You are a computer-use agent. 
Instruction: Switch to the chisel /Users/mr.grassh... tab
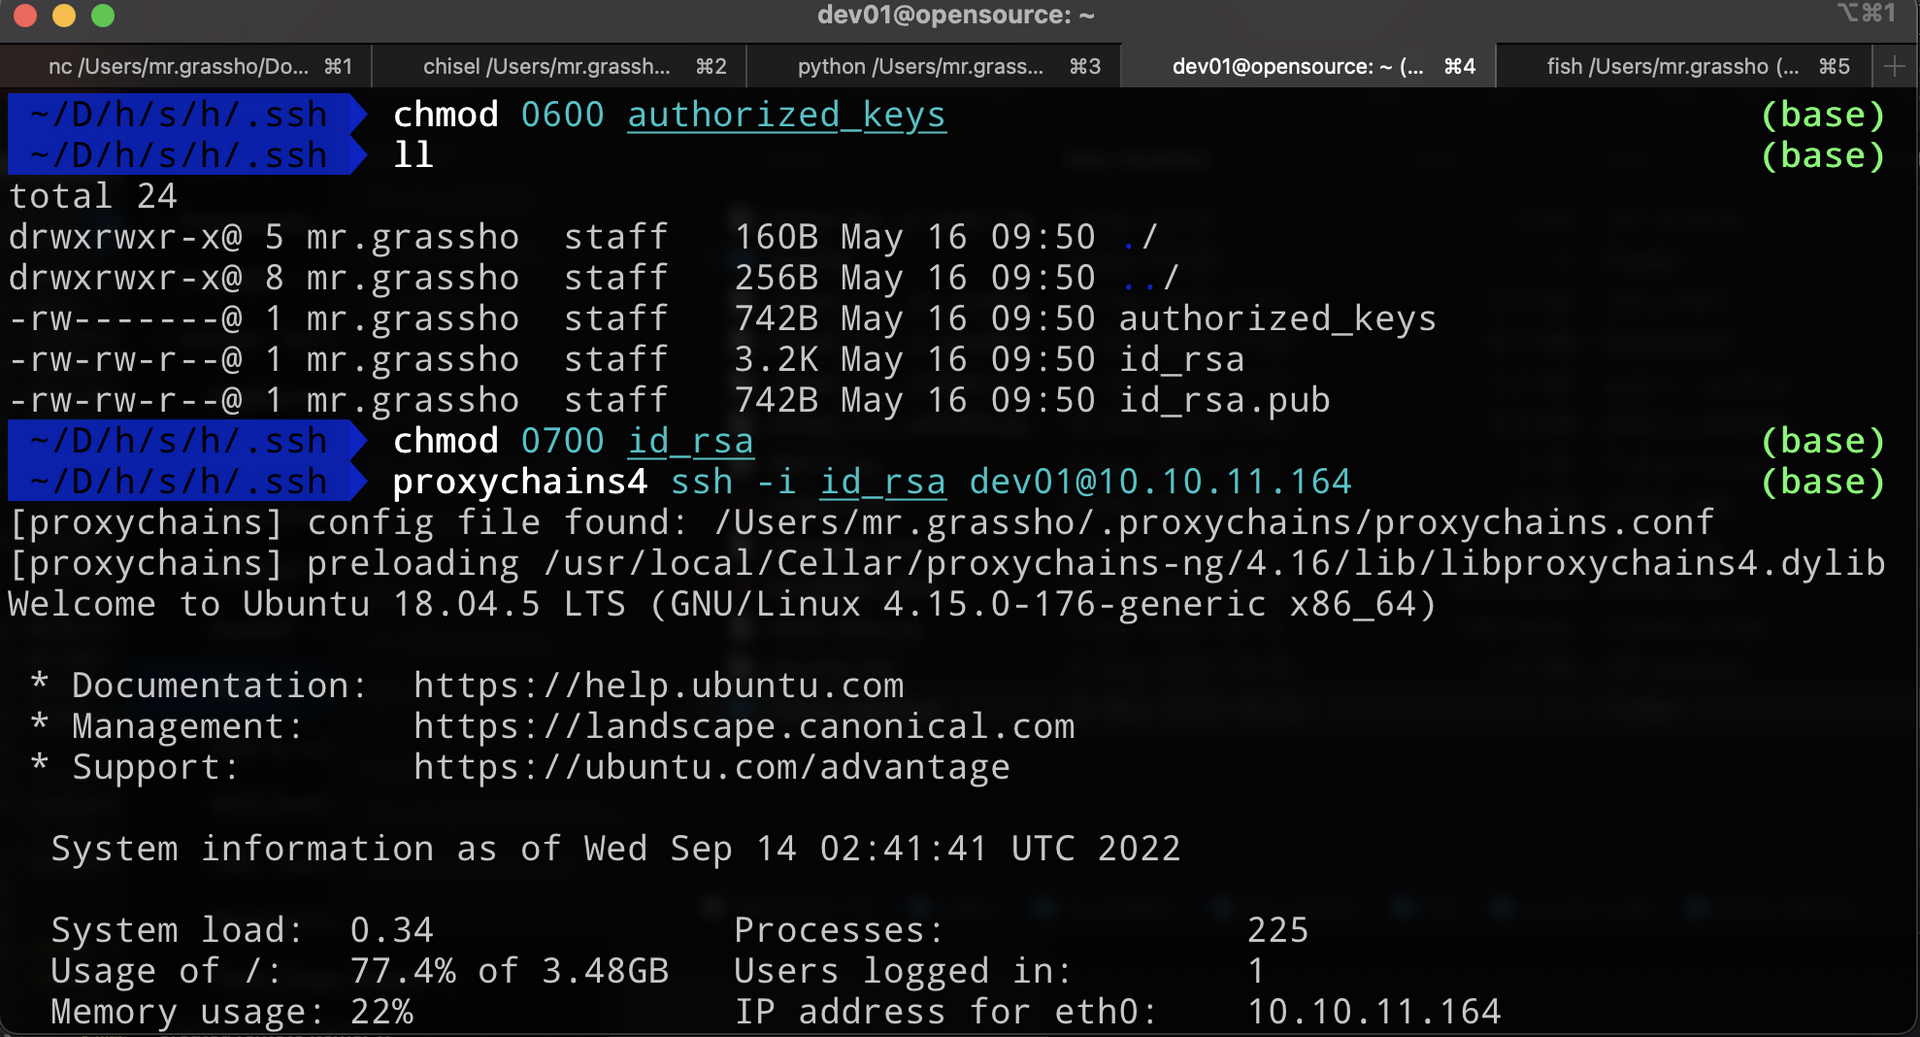coord(560,66)
